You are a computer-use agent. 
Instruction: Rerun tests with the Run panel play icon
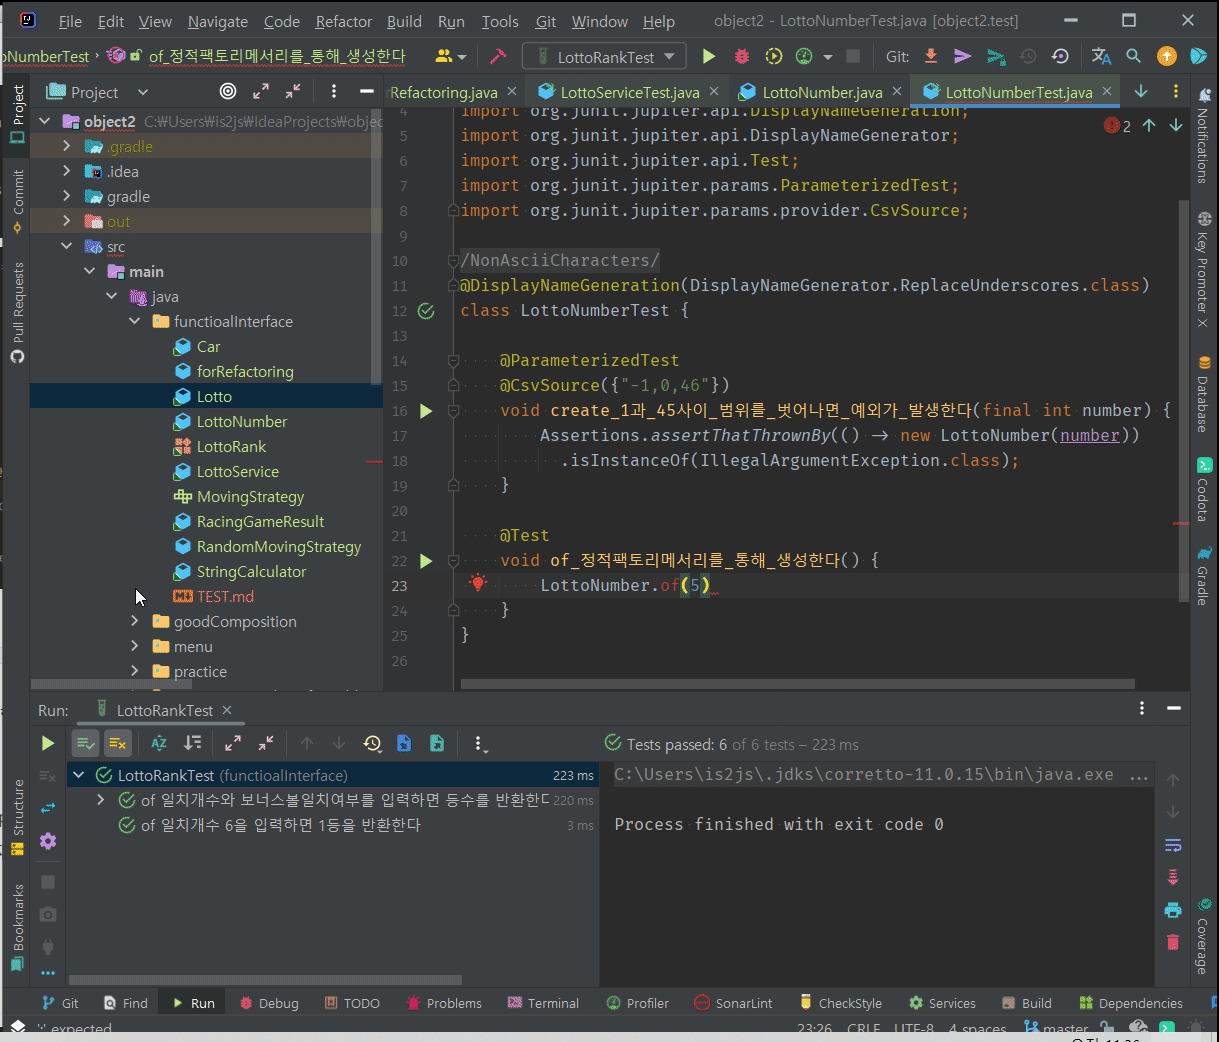click(x=47, y=743)
